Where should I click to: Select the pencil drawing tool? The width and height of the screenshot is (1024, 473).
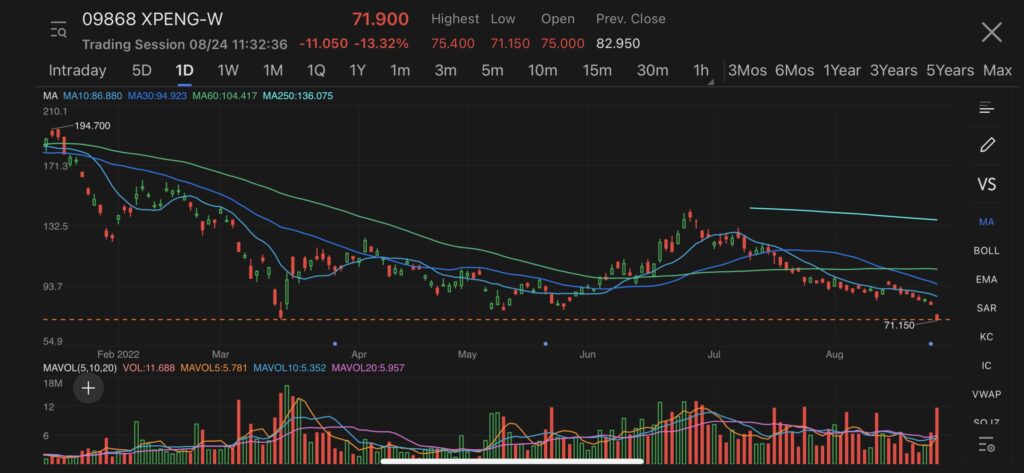(987, 144)
